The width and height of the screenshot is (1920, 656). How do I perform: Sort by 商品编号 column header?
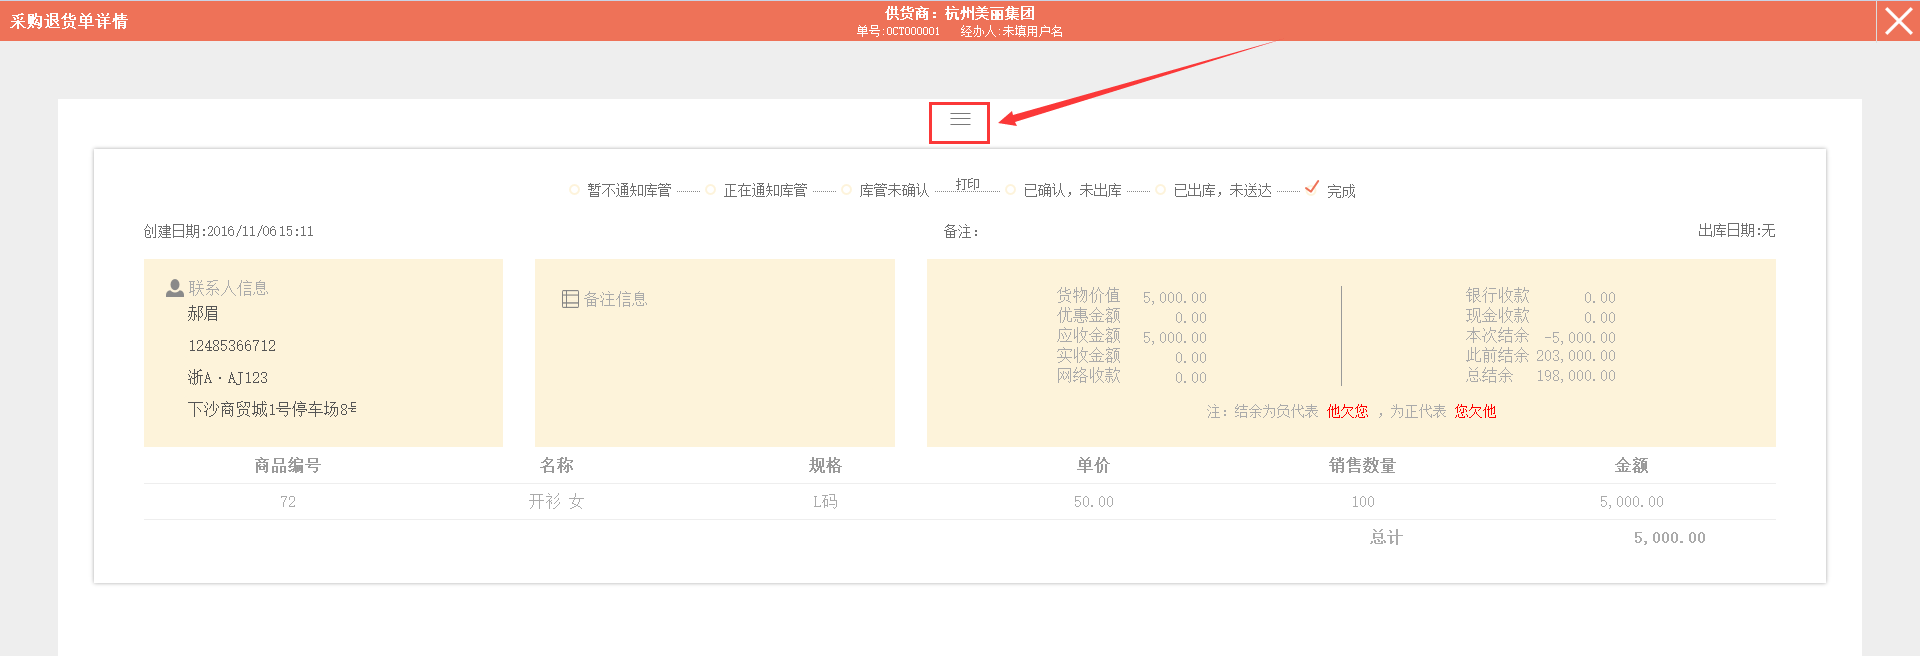pos(287,465)
